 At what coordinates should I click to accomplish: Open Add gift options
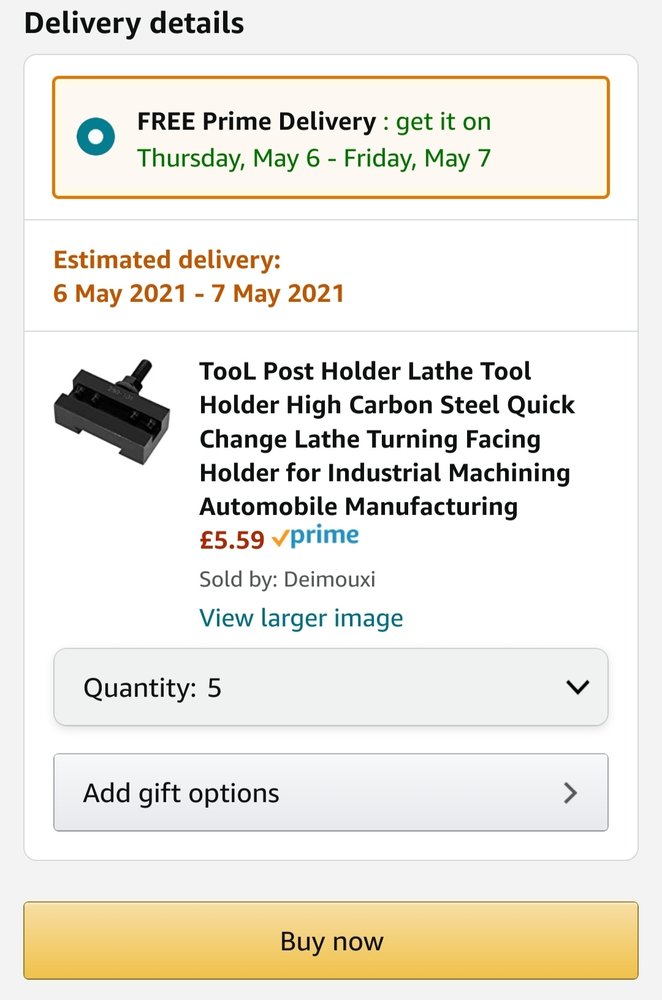[330, 792]
